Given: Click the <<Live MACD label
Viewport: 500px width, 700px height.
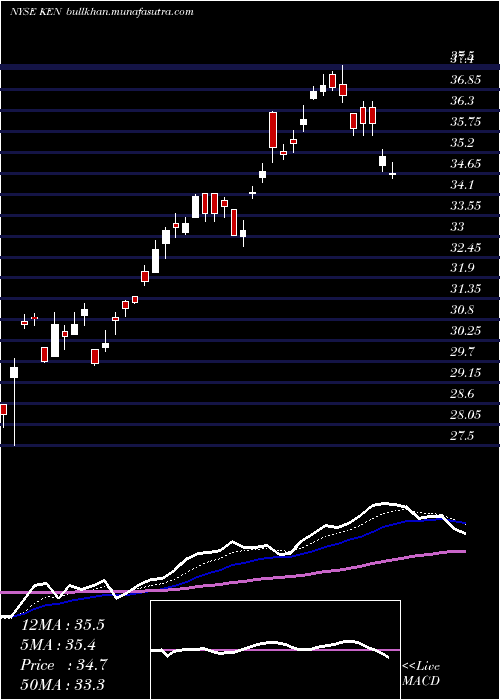Looking at the screenshot, I should pyautogui.click(x=421, y=673).
